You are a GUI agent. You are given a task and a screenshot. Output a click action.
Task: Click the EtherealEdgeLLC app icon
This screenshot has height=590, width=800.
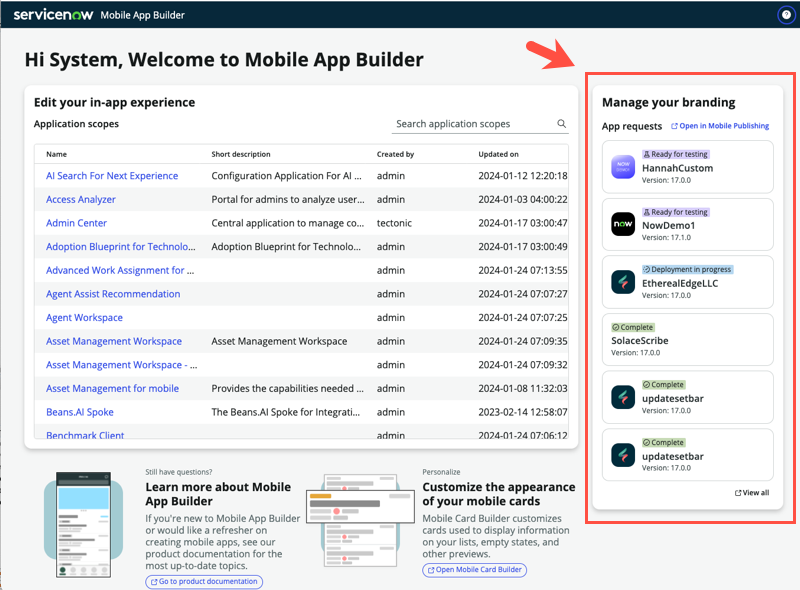coord(623,282)
